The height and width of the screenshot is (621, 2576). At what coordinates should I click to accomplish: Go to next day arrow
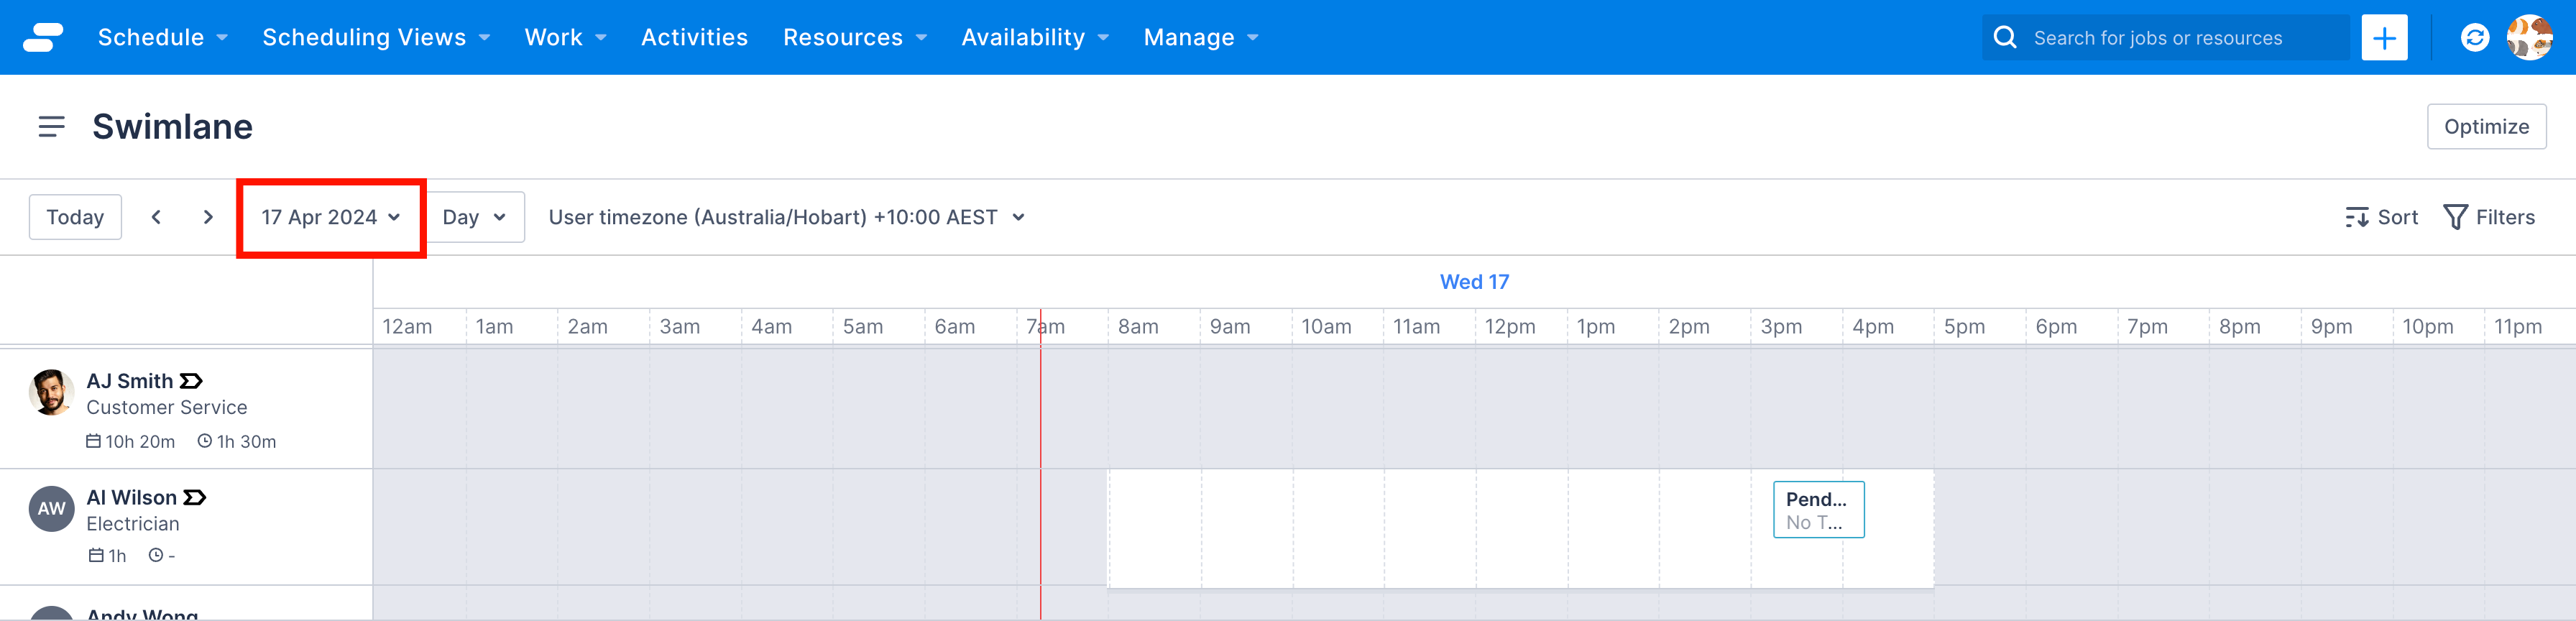pos(208,217)
